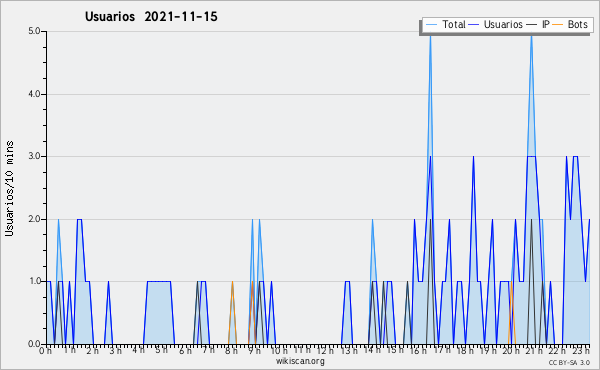Screen dimensions: 600x370
Task: Click the chart title Usuarios 2021-11-15
Action: click(151, 17)
